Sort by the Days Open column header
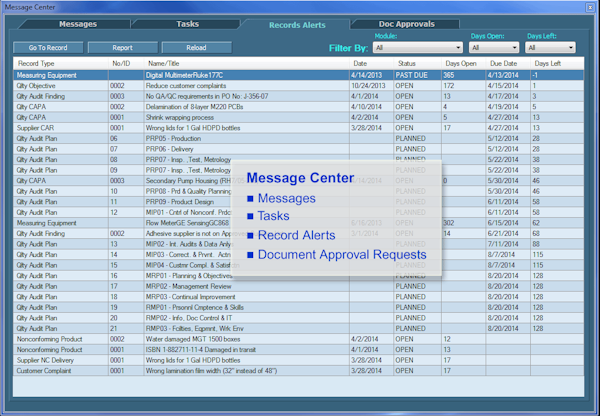 pyautogui.click(x=461, y=64)
